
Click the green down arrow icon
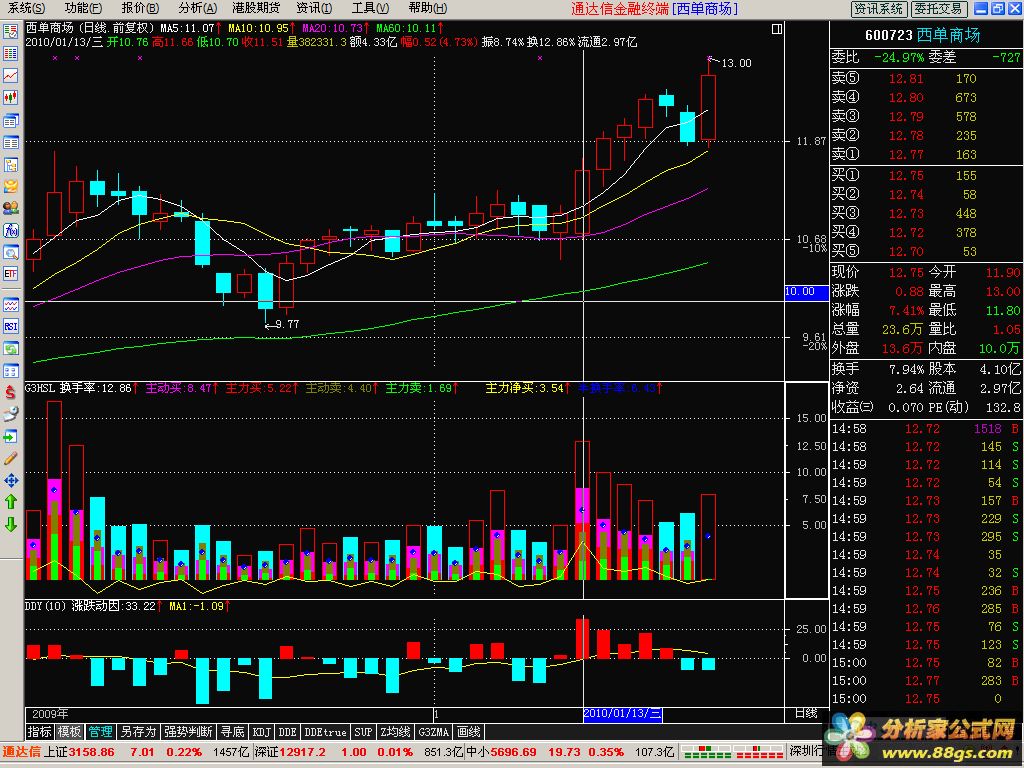coord(10,524)
